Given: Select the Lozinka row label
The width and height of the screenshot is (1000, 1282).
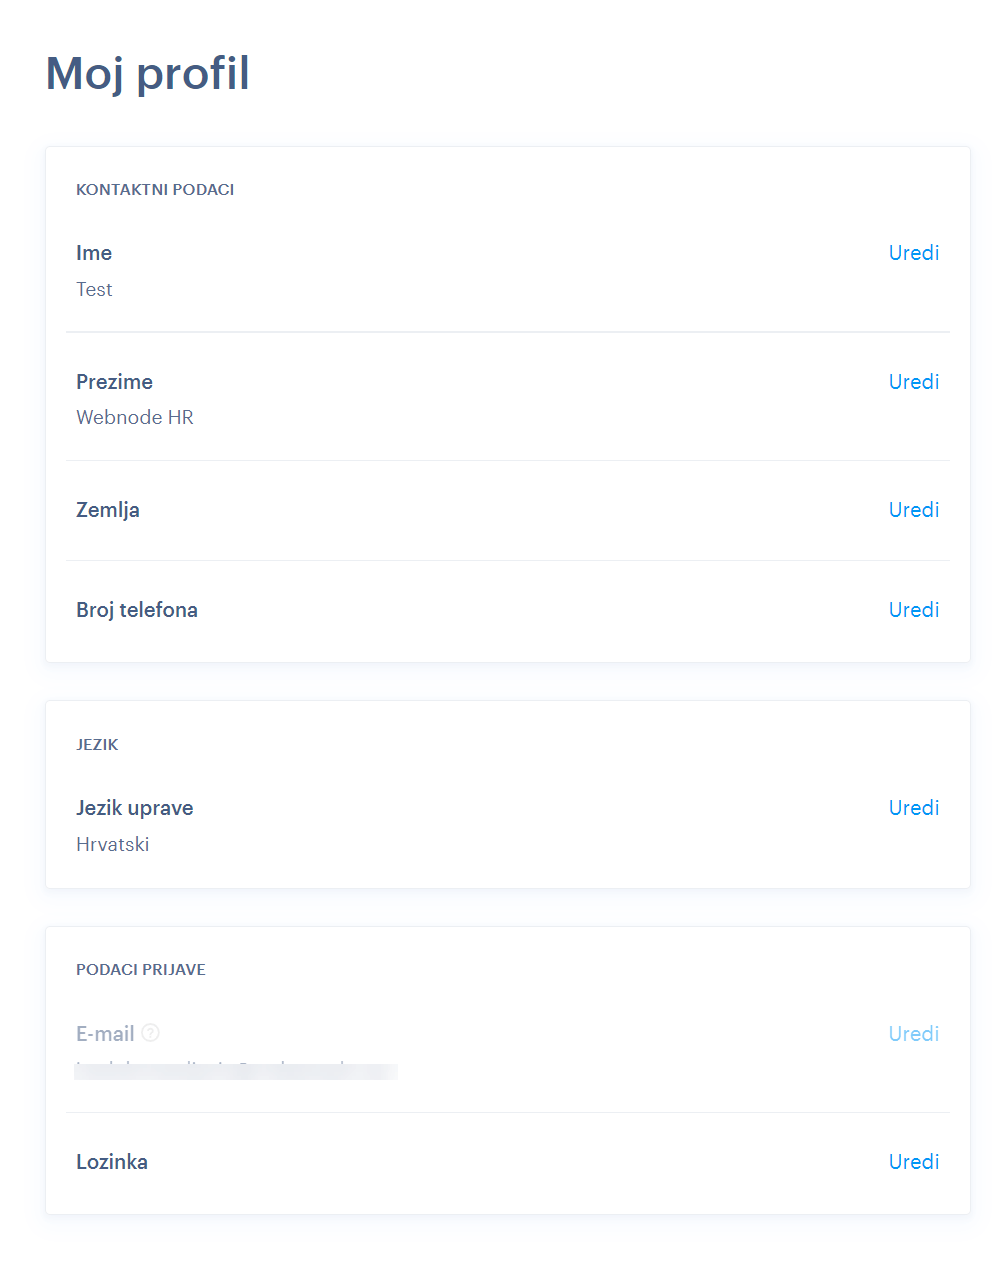Looking at the screenshot, I should click(112, 1162).
